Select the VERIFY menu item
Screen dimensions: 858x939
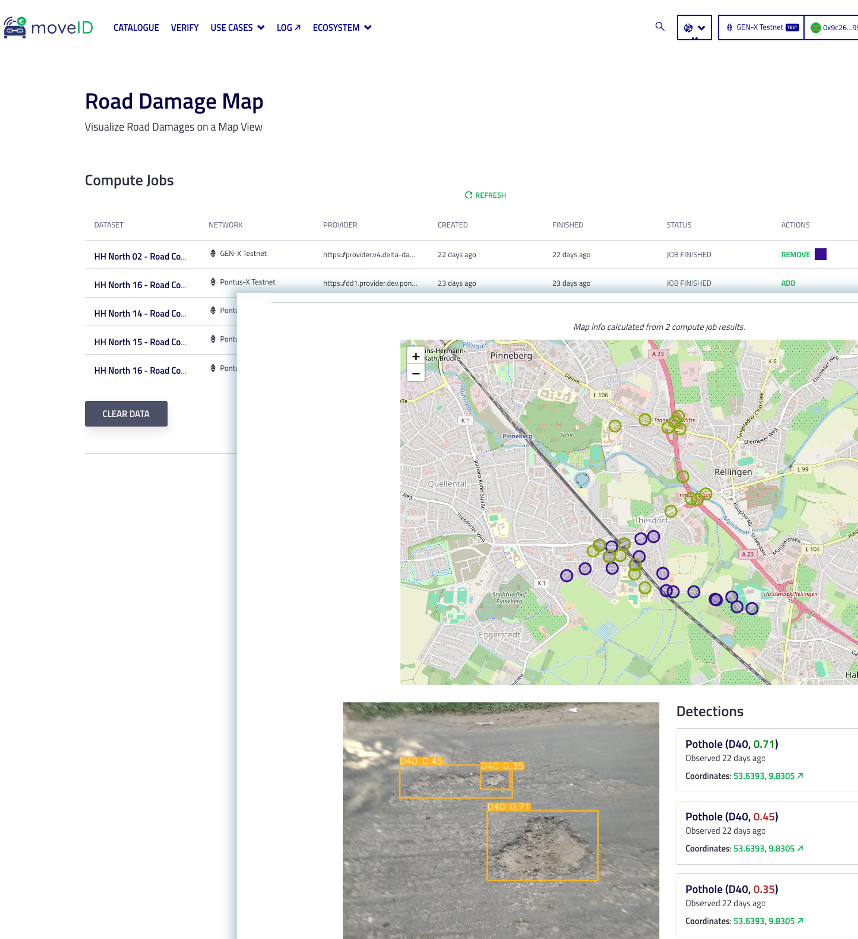click(x=184, y=27)
